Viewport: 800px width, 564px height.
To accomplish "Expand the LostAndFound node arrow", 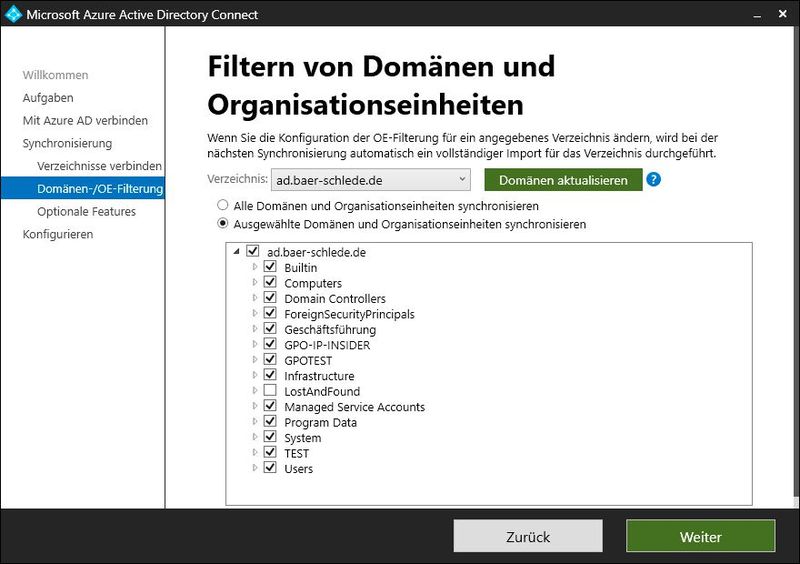I will (255, 390).
